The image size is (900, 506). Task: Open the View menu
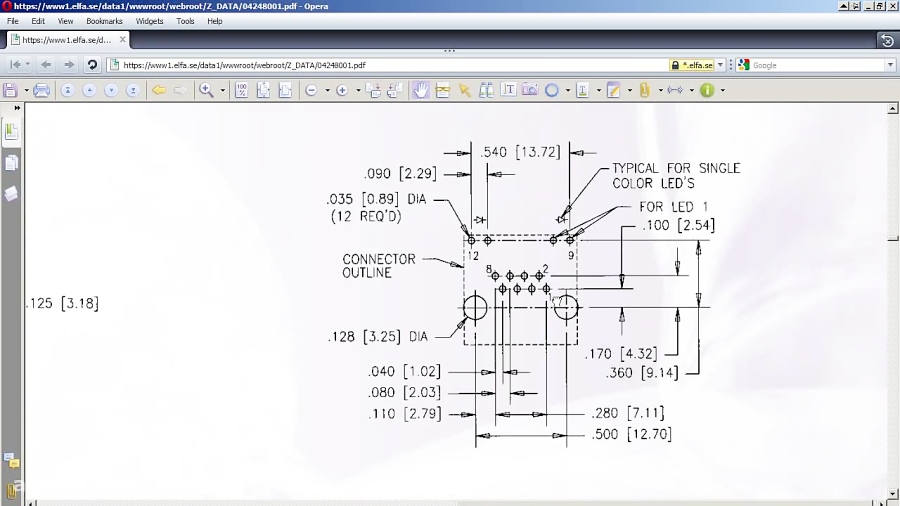[65, 21]
